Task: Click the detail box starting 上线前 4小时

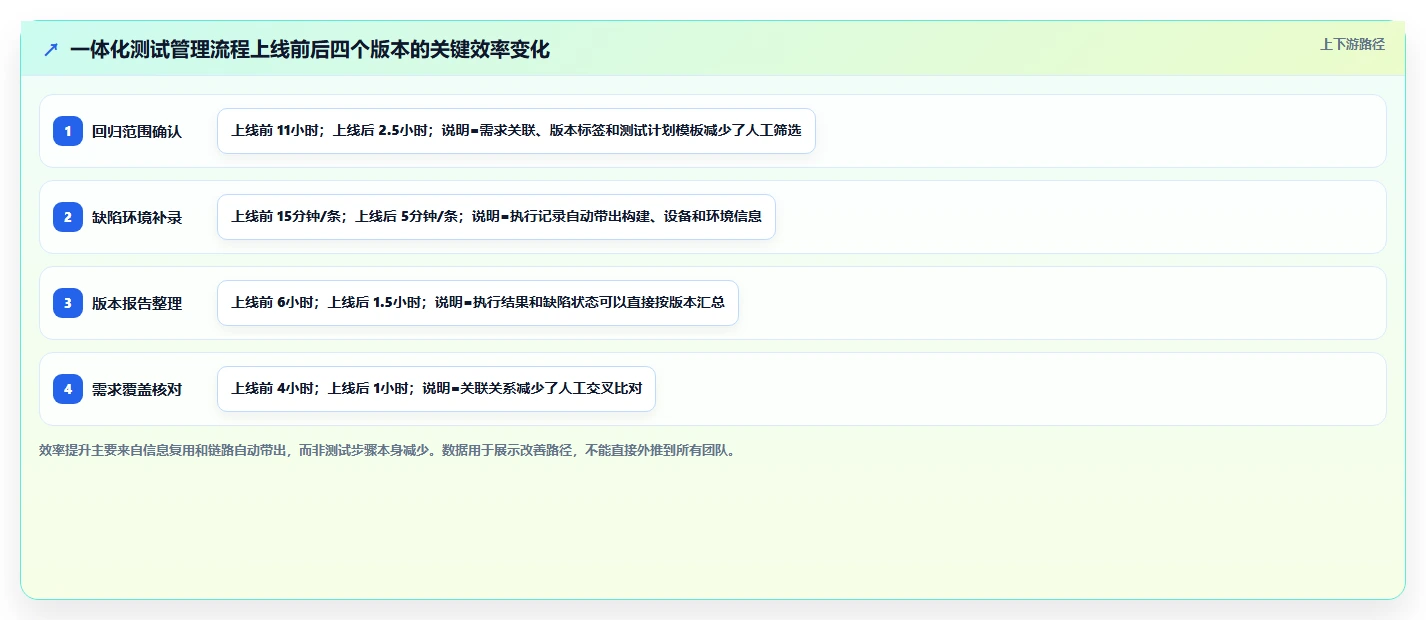Action: point(436,389)
